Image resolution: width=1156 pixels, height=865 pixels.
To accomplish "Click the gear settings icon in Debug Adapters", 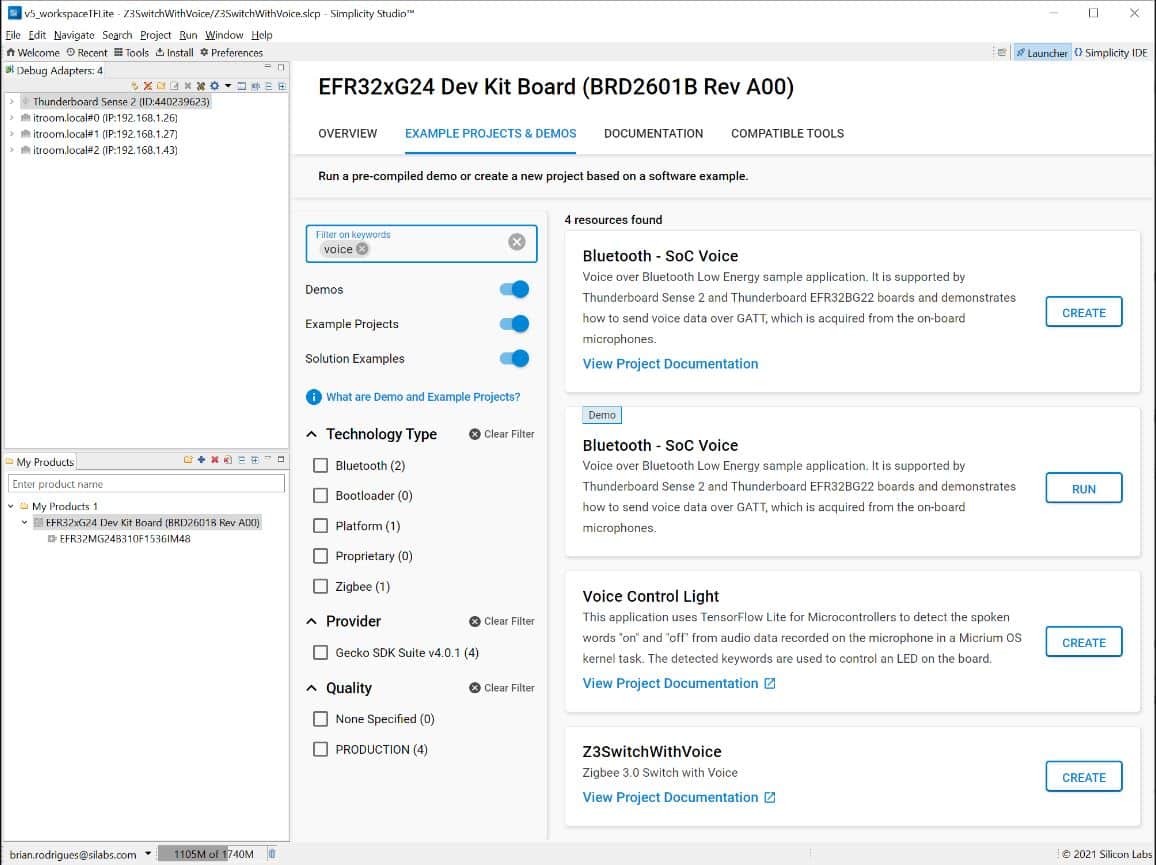I will point(215,86).
